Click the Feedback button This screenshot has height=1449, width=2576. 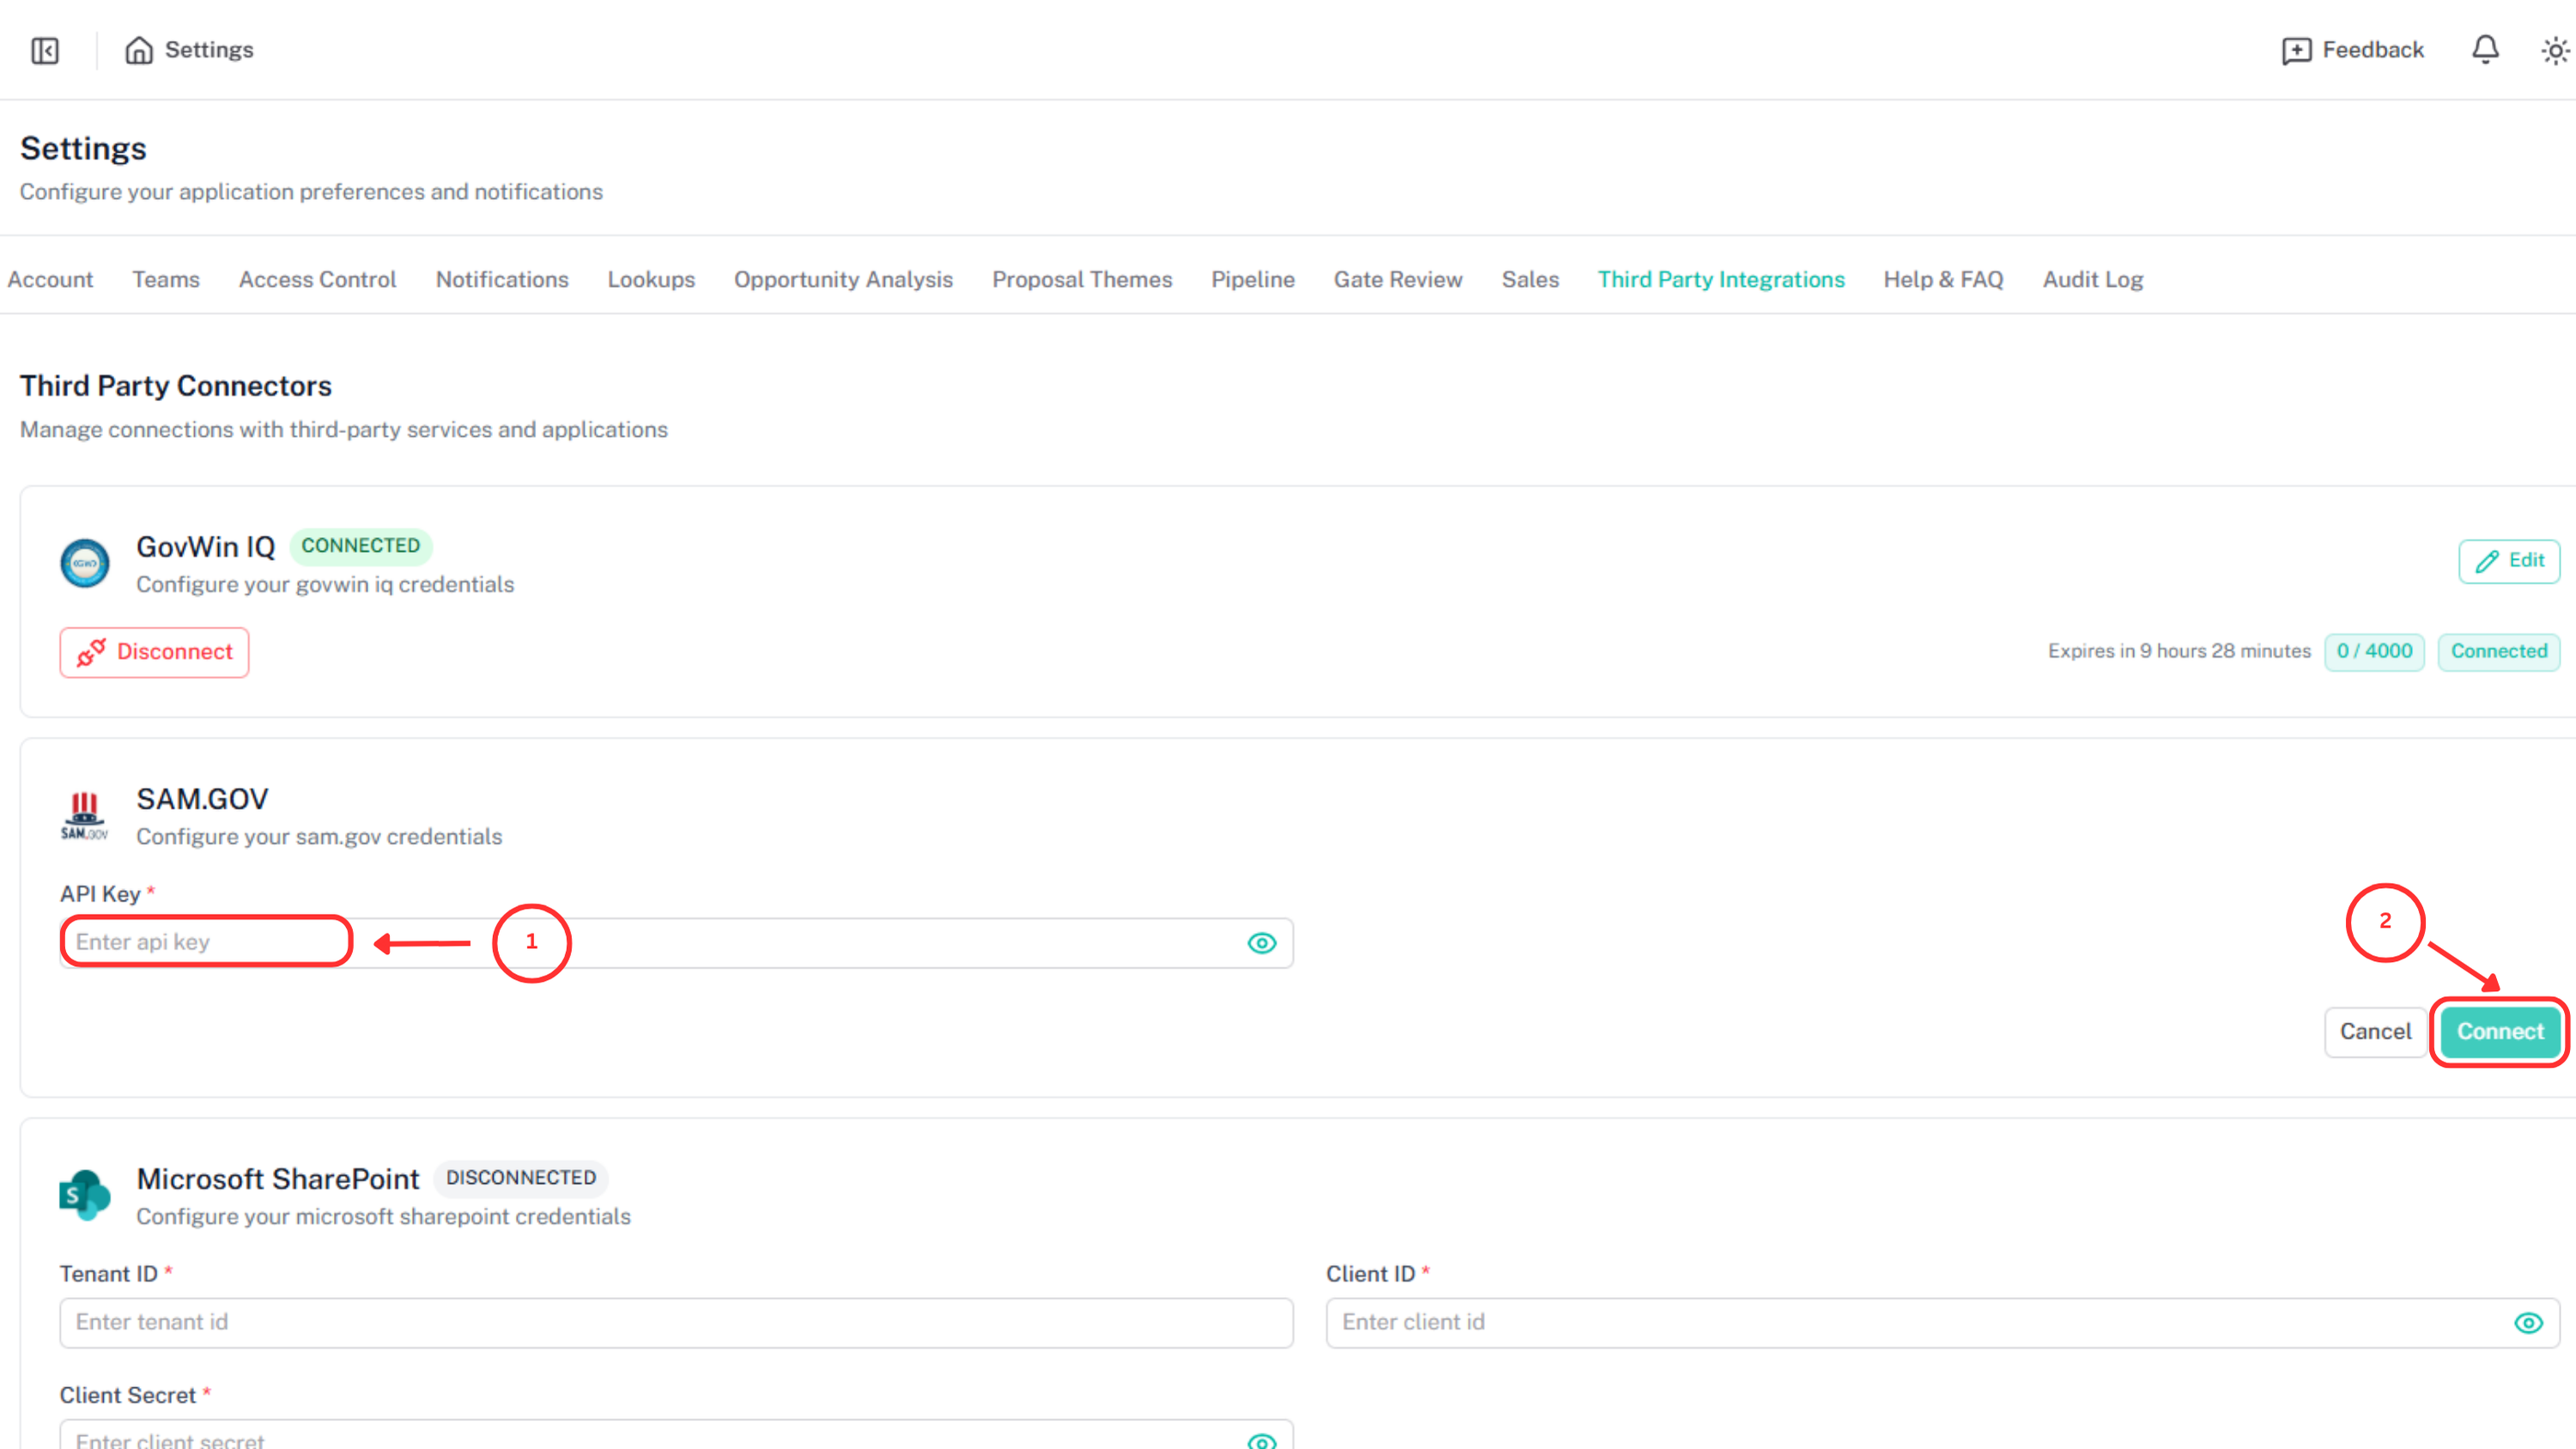coord(2353,50)
